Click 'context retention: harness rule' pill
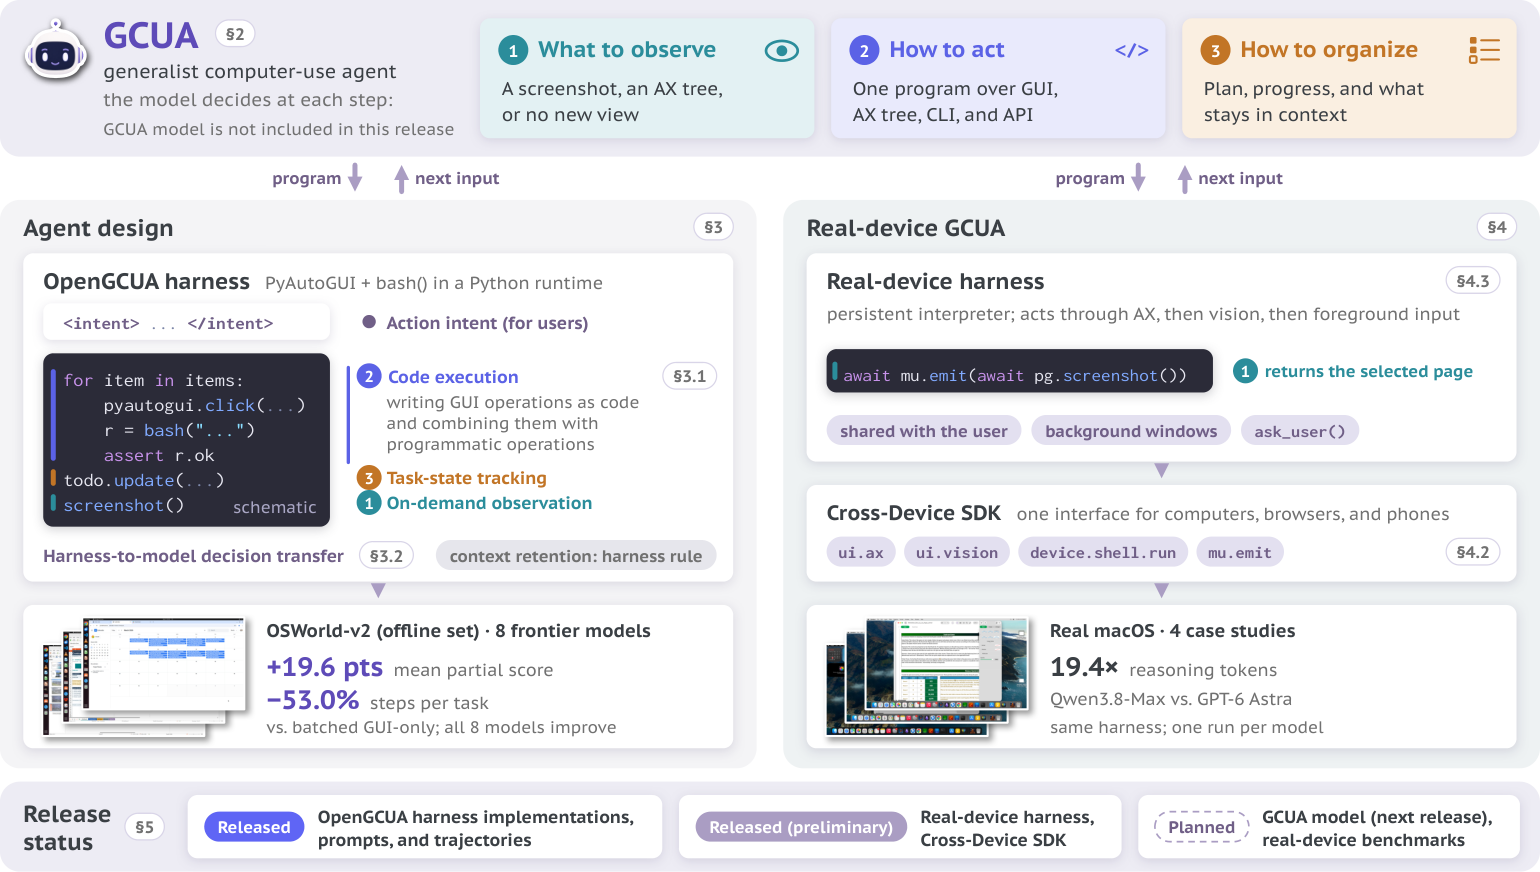 click(576, 556)
